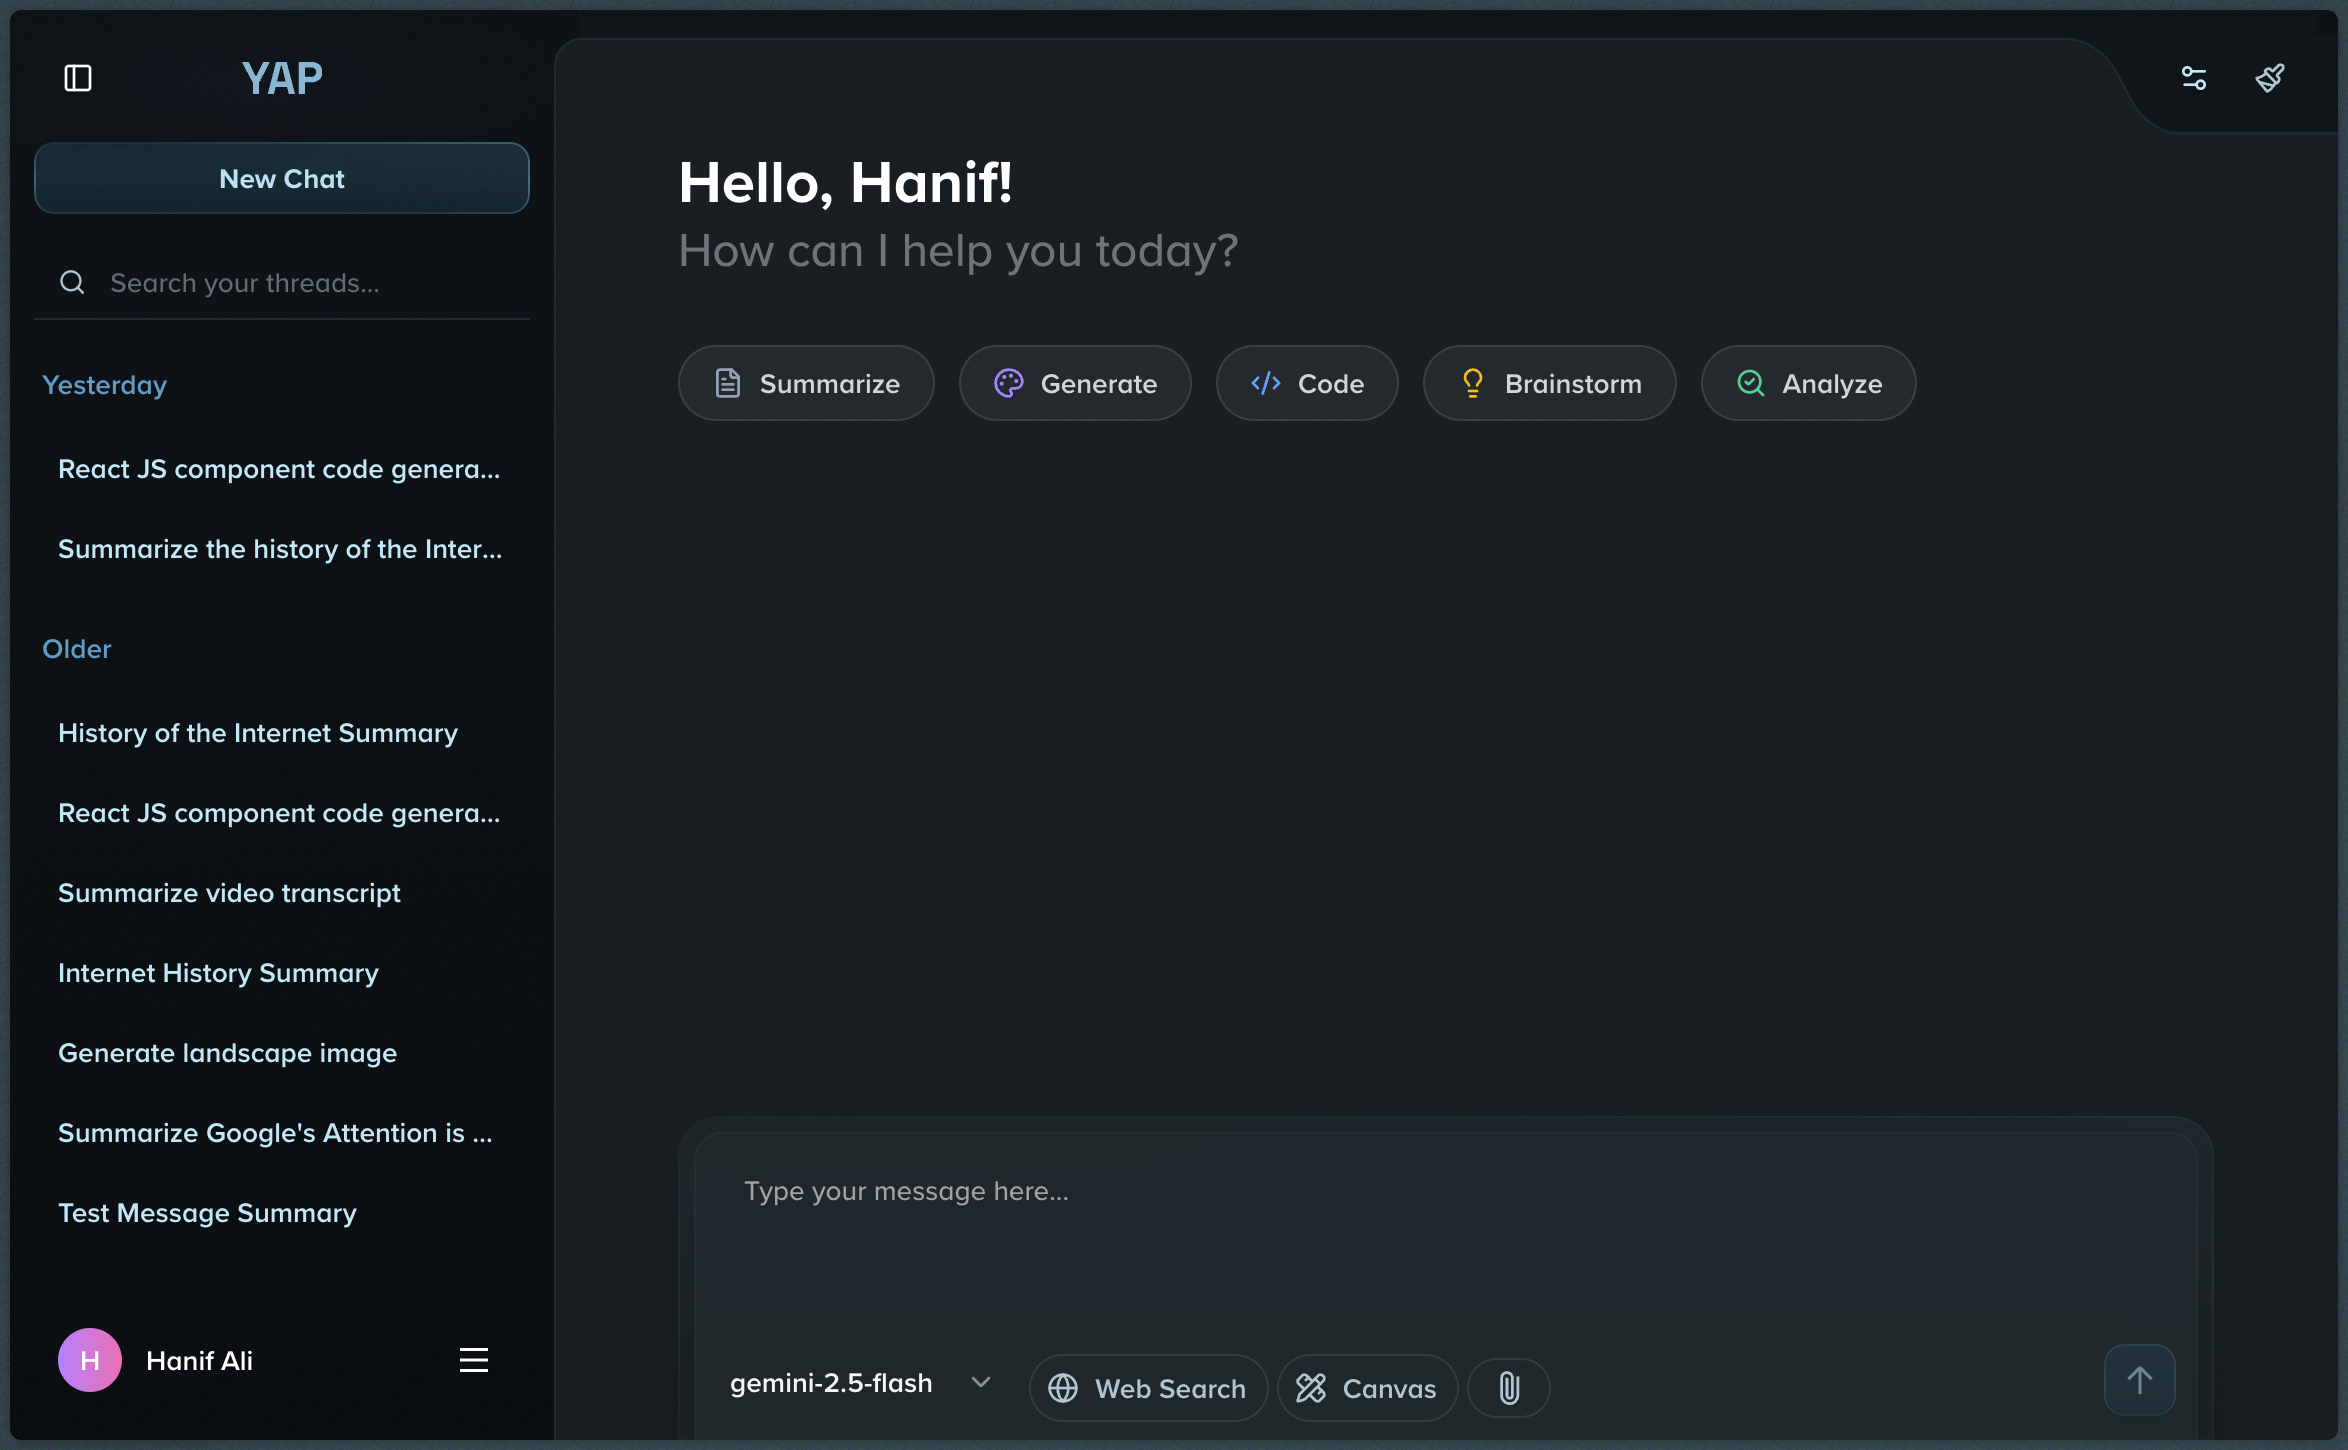Open the settings sliders icon

click(x=2194, y=78)
